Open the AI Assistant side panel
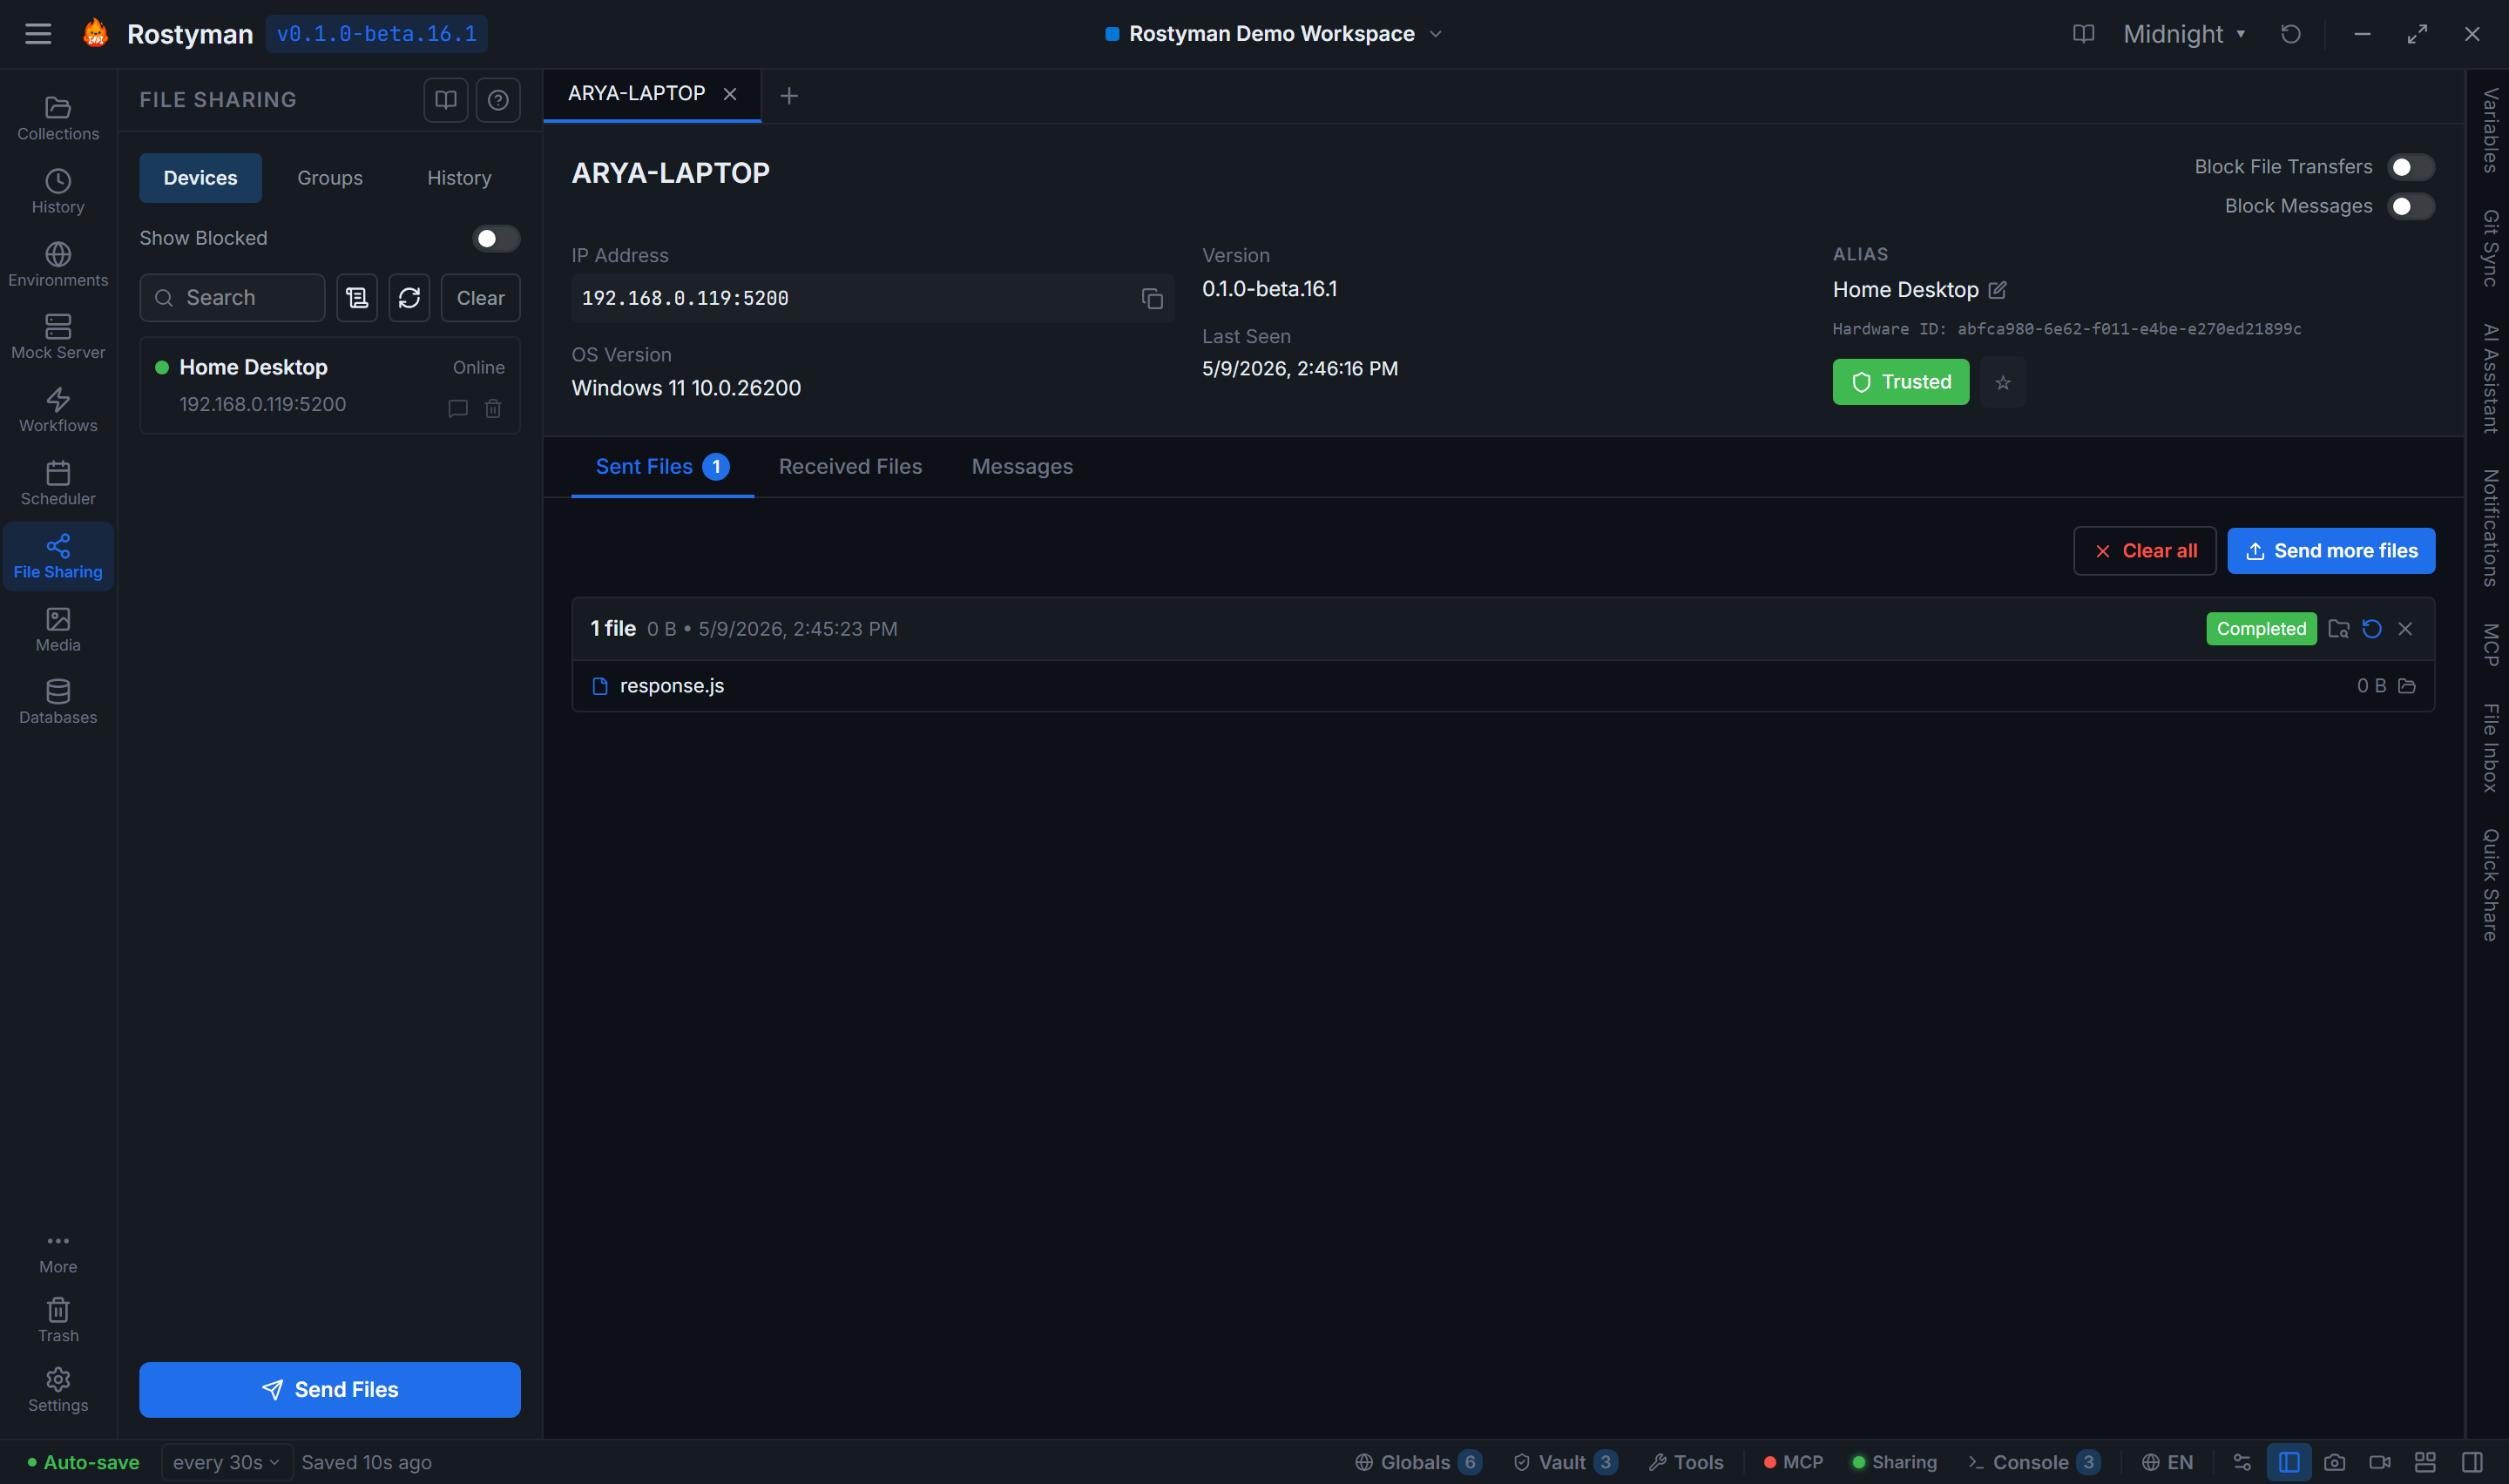Screen dimensions: 2509x1484 click(x=2490, y=378)
